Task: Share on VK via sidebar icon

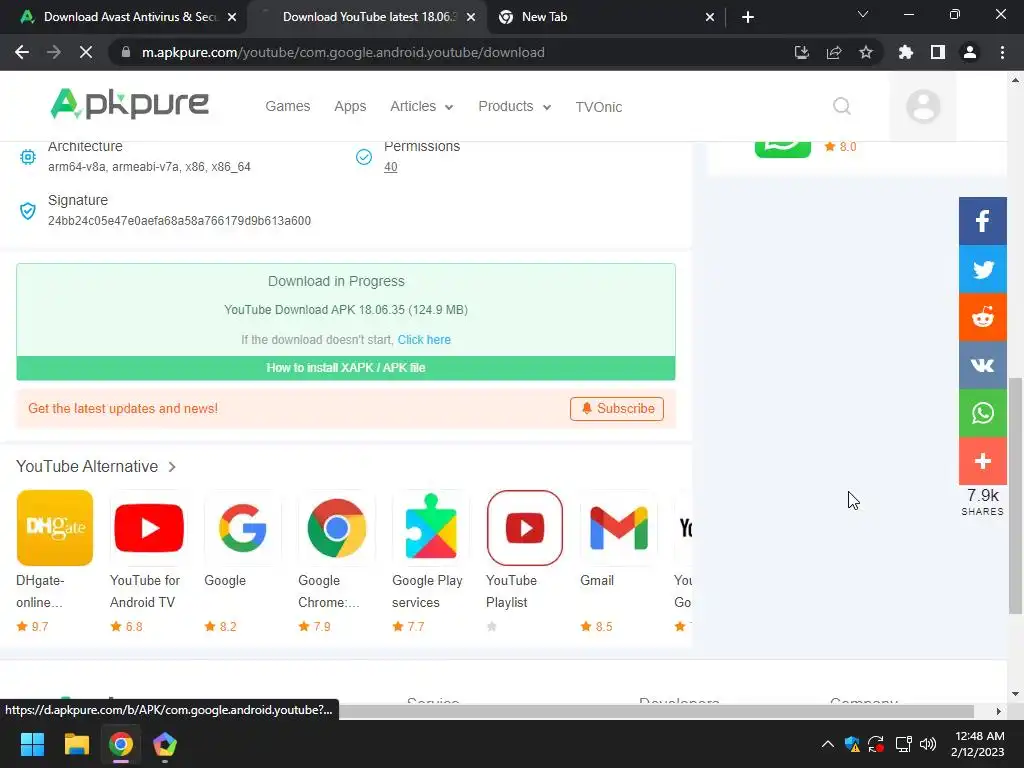Action: coord(982,365)
